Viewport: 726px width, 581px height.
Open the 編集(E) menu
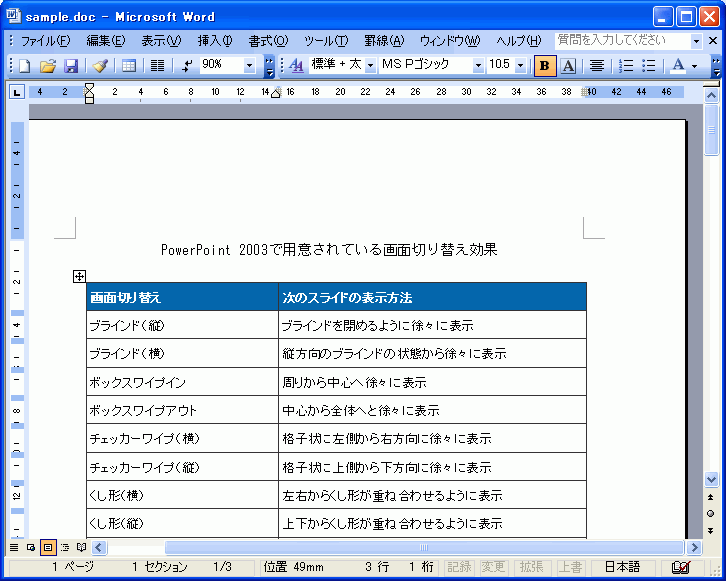point(106,41)
